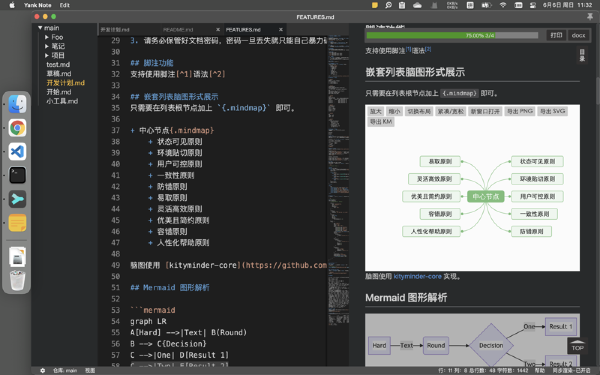Click the pin icon at the window's top right
The height and width of the screenshot is (375, 600).
[590, 16]
